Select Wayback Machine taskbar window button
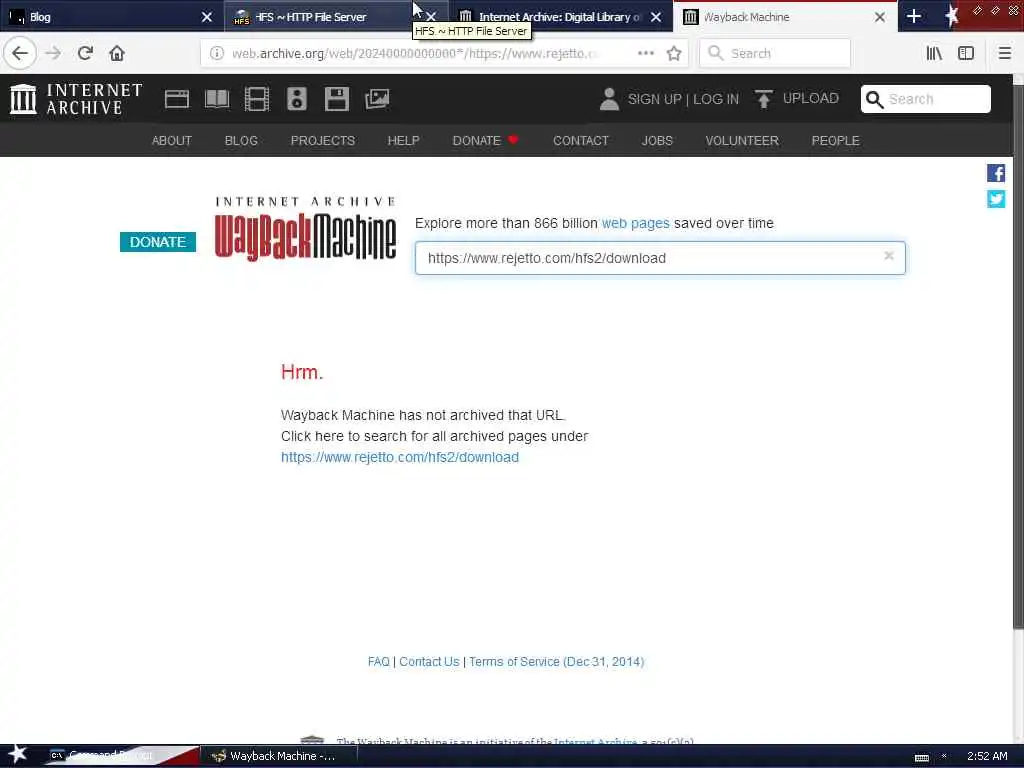The width and height of the screenshot is (1024, 768). (x=278, y=756)
